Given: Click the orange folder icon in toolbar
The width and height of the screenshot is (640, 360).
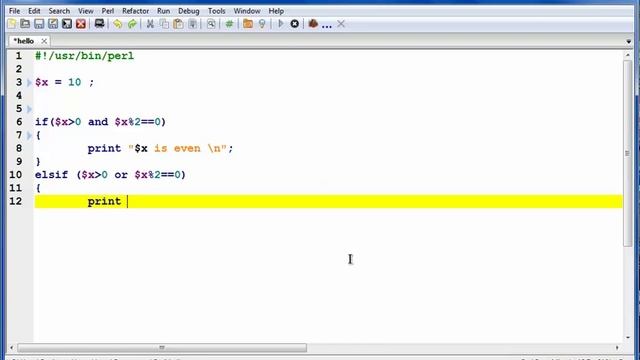Looking at the screenshot, I should click(x=248, y=24).
